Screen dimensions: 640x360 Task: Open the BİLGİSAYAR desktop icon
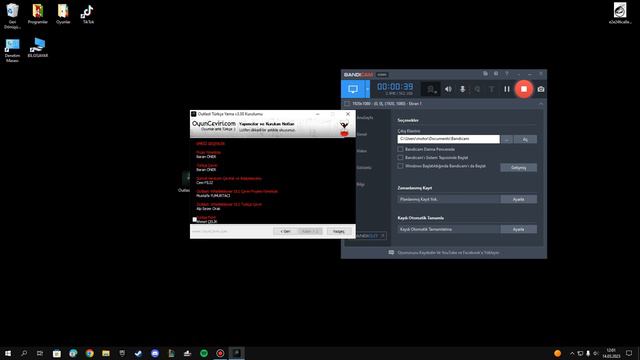(x=38, y=47)
